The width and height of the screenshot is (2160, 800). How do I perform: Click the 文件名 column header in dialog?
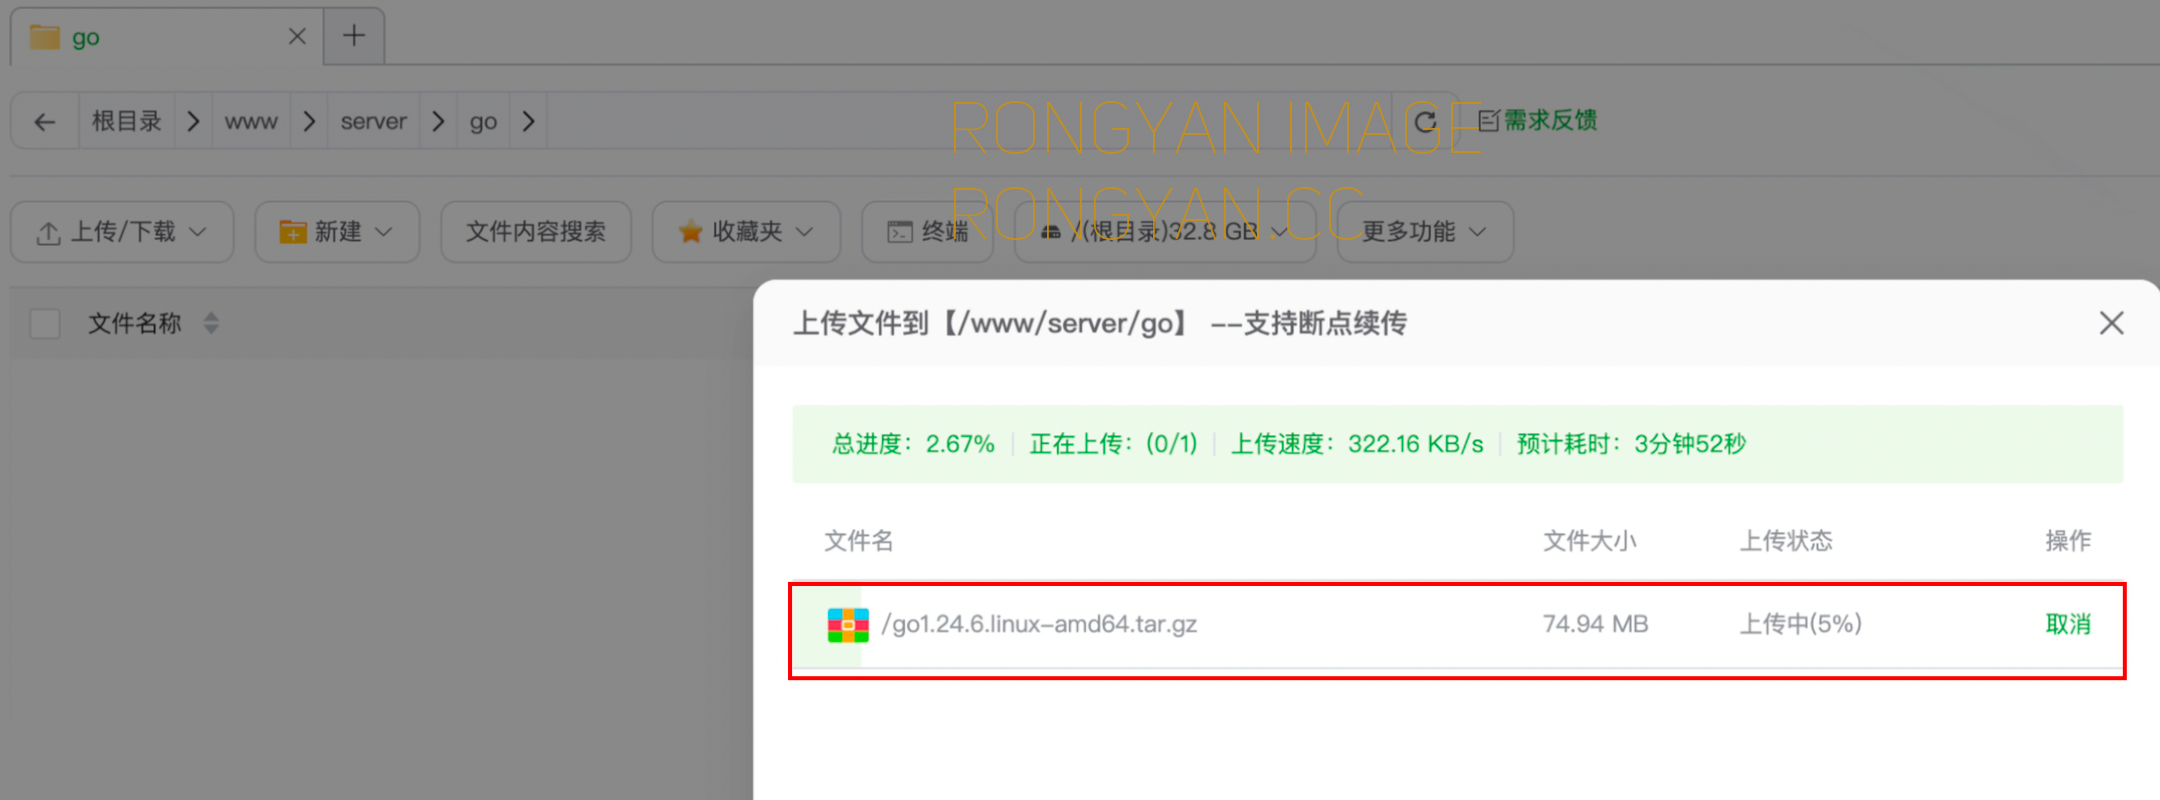[858, 541]
